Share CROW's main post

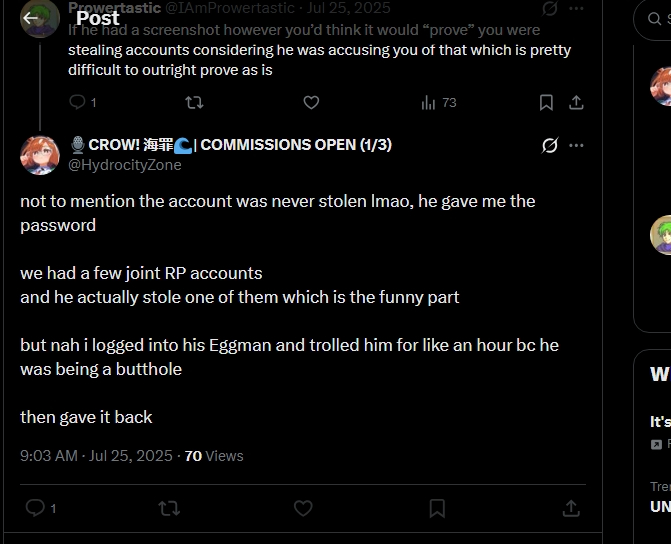pos(571,508)
